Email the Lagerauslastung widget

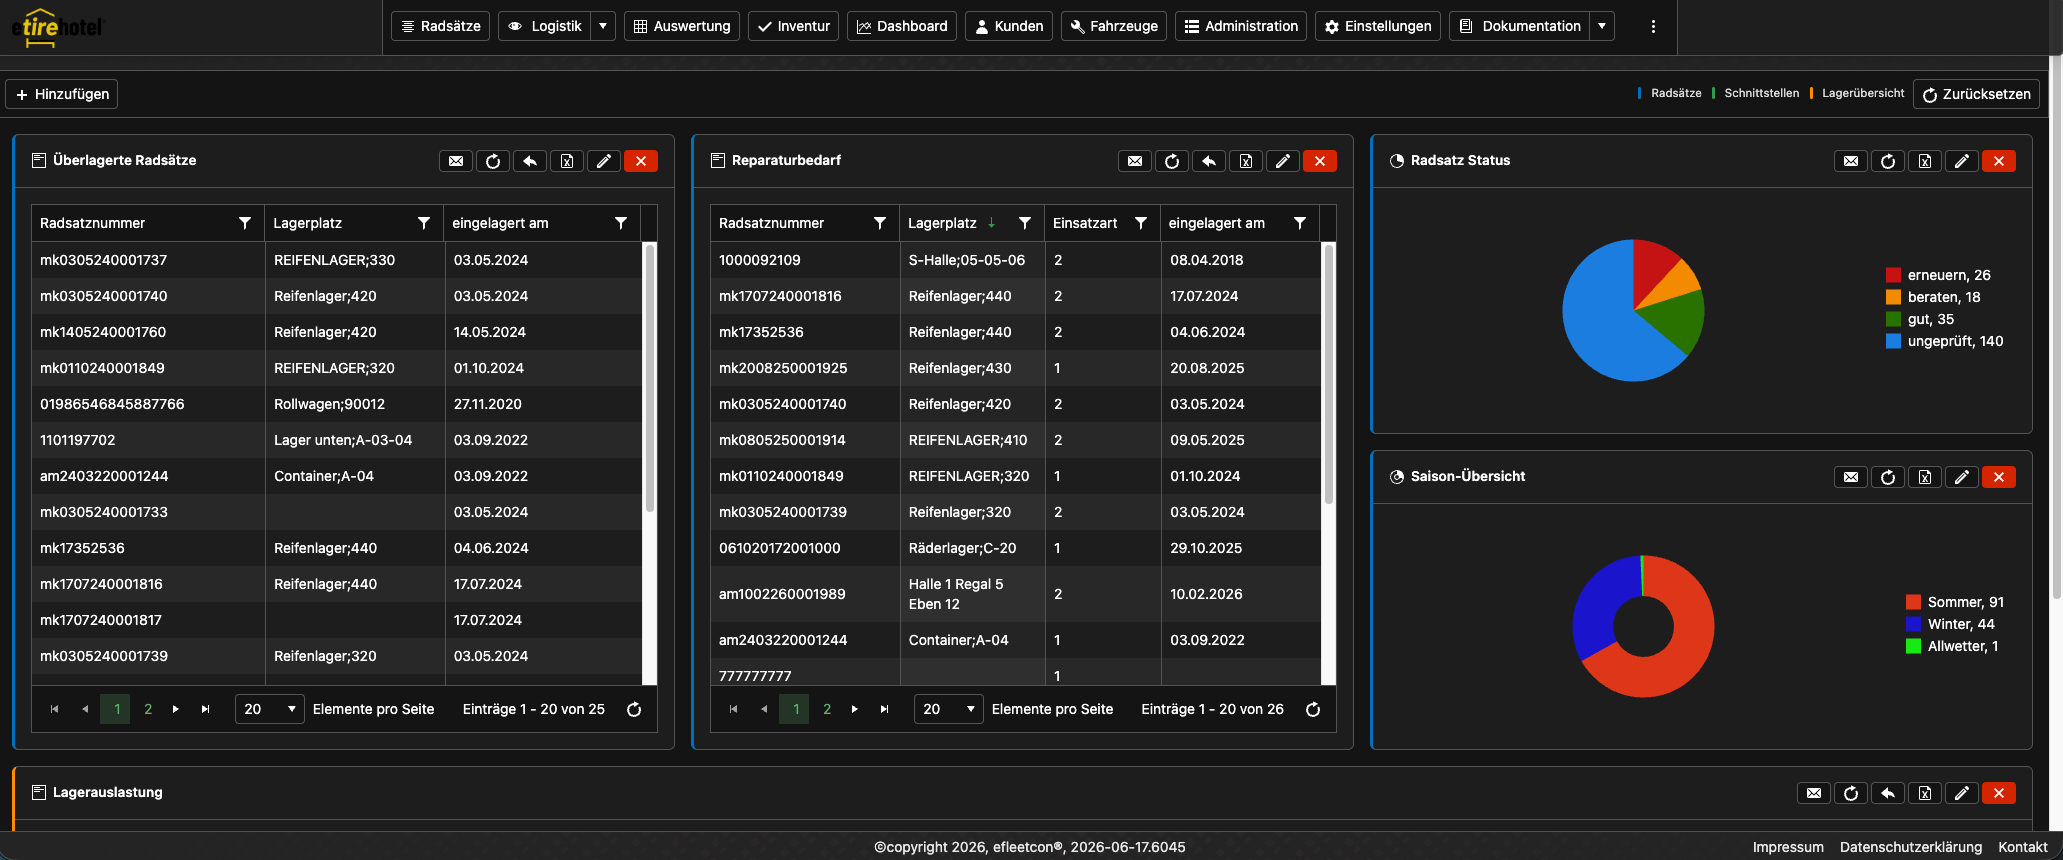1814,793
